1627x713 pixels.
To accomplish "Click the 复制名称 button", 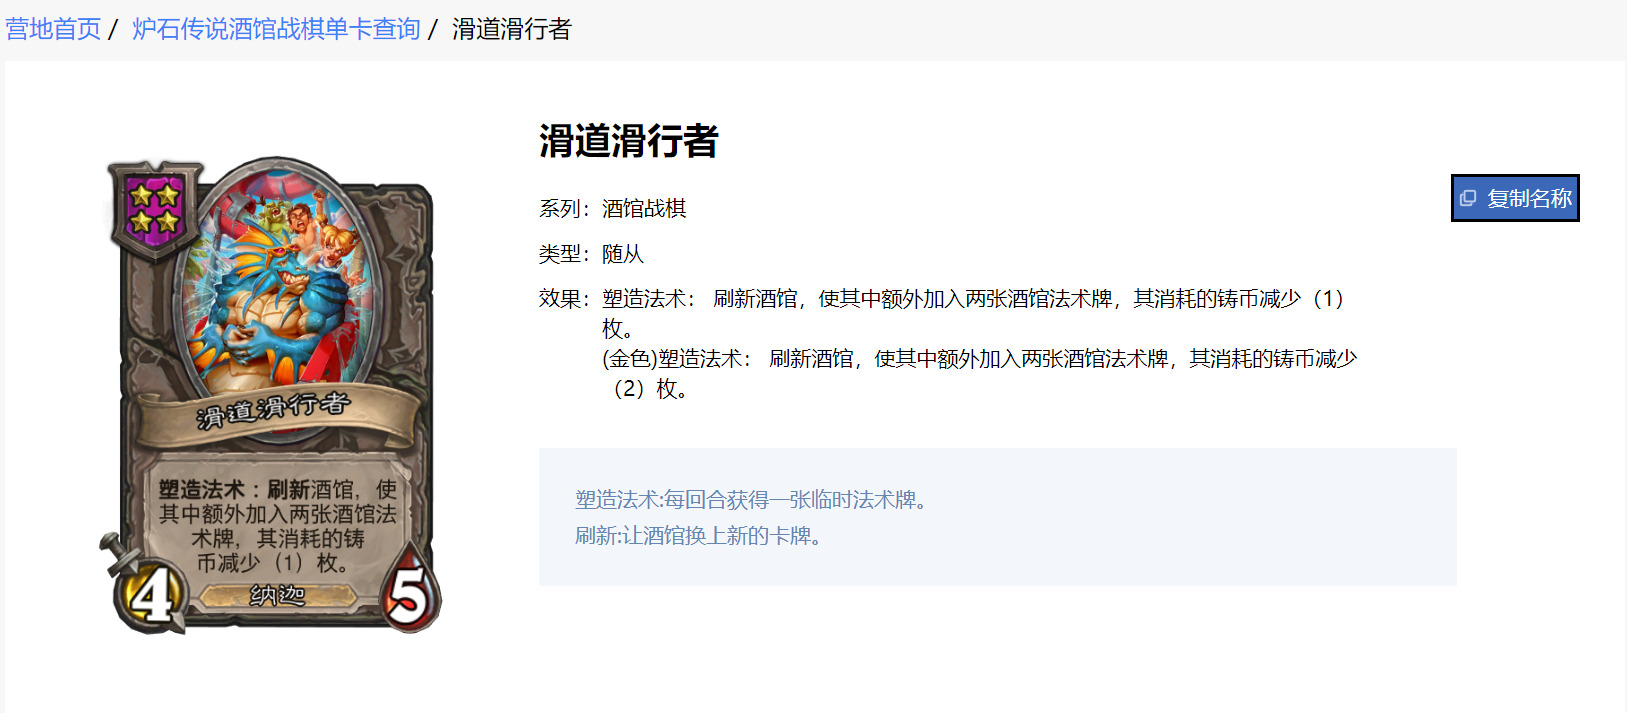I will coord(1515,198).
